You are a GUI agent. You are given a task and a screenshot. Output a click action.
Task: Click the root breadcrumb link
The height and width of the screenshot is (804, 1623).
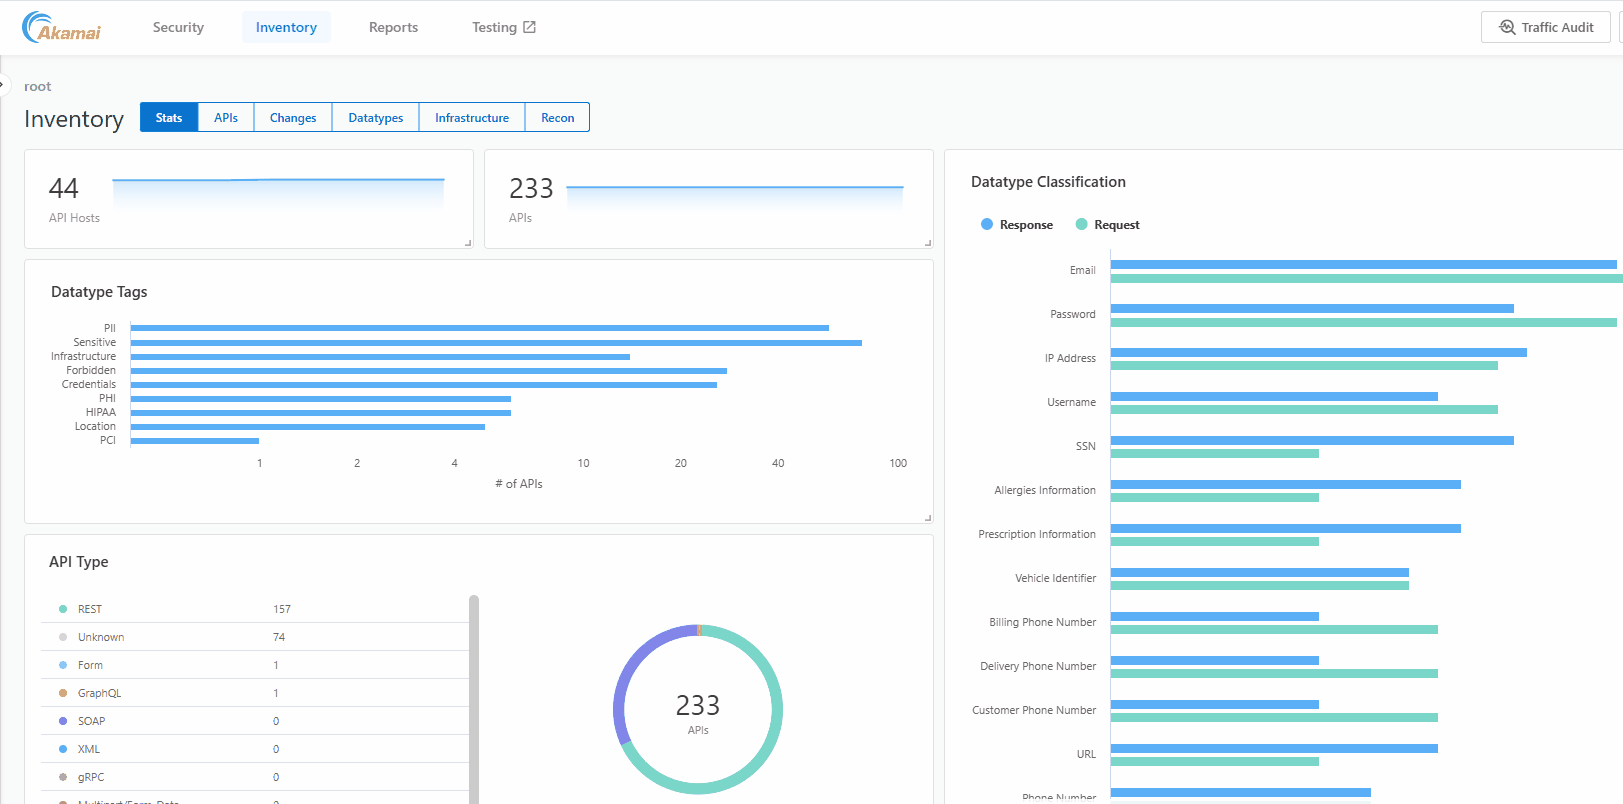click(38, 87)
